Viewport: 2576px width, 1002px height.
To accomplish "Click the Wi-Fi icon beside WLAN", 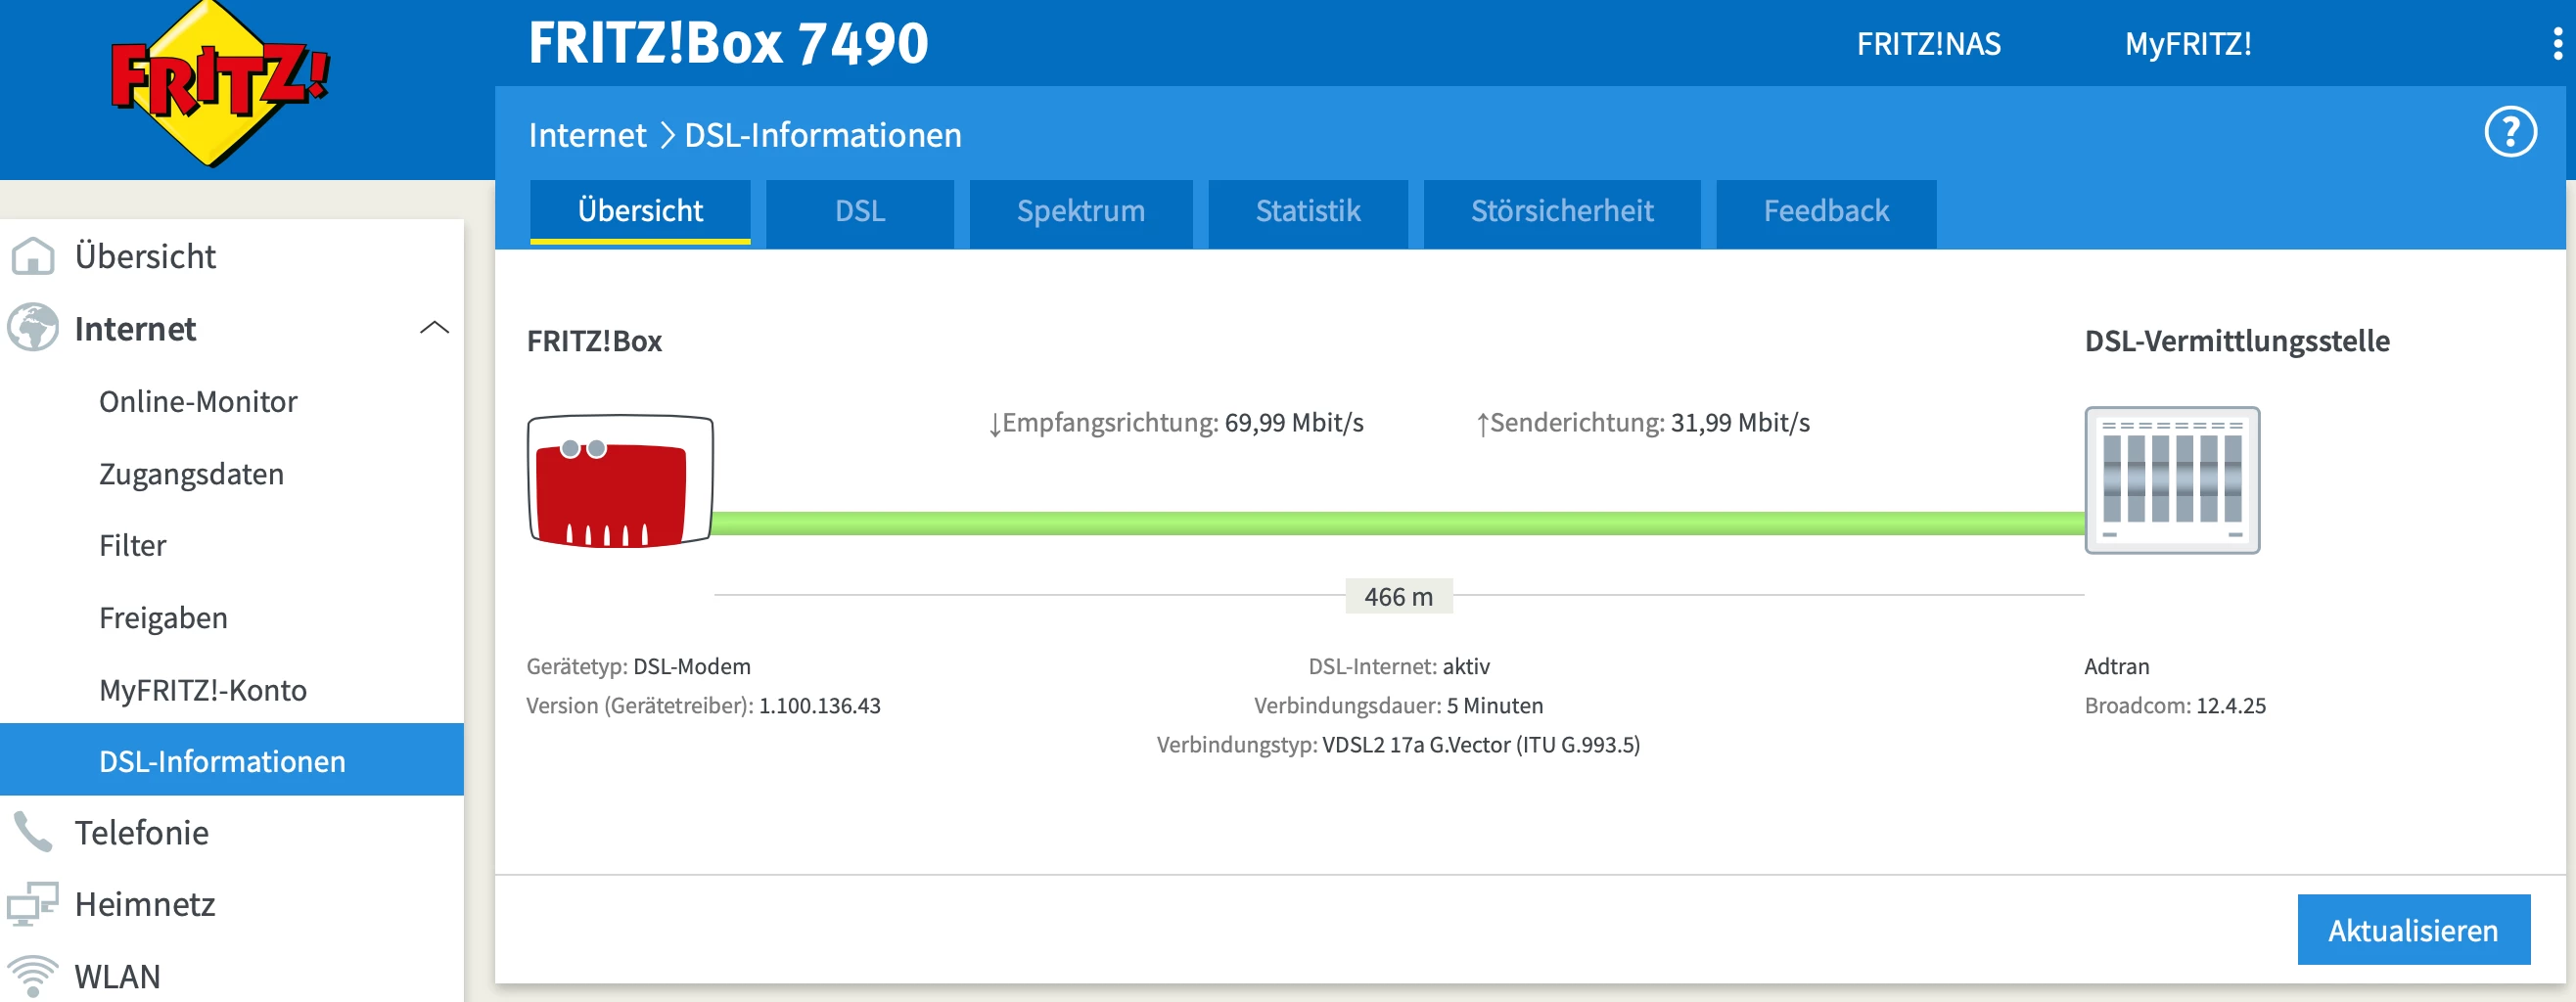I will click(33, 976).
